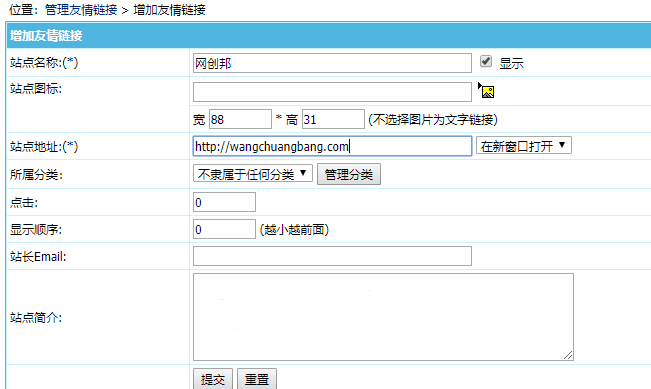Viewport: 651px width, 389px height.
Task: Click the 重置 reset button
Action: (257, 379)
